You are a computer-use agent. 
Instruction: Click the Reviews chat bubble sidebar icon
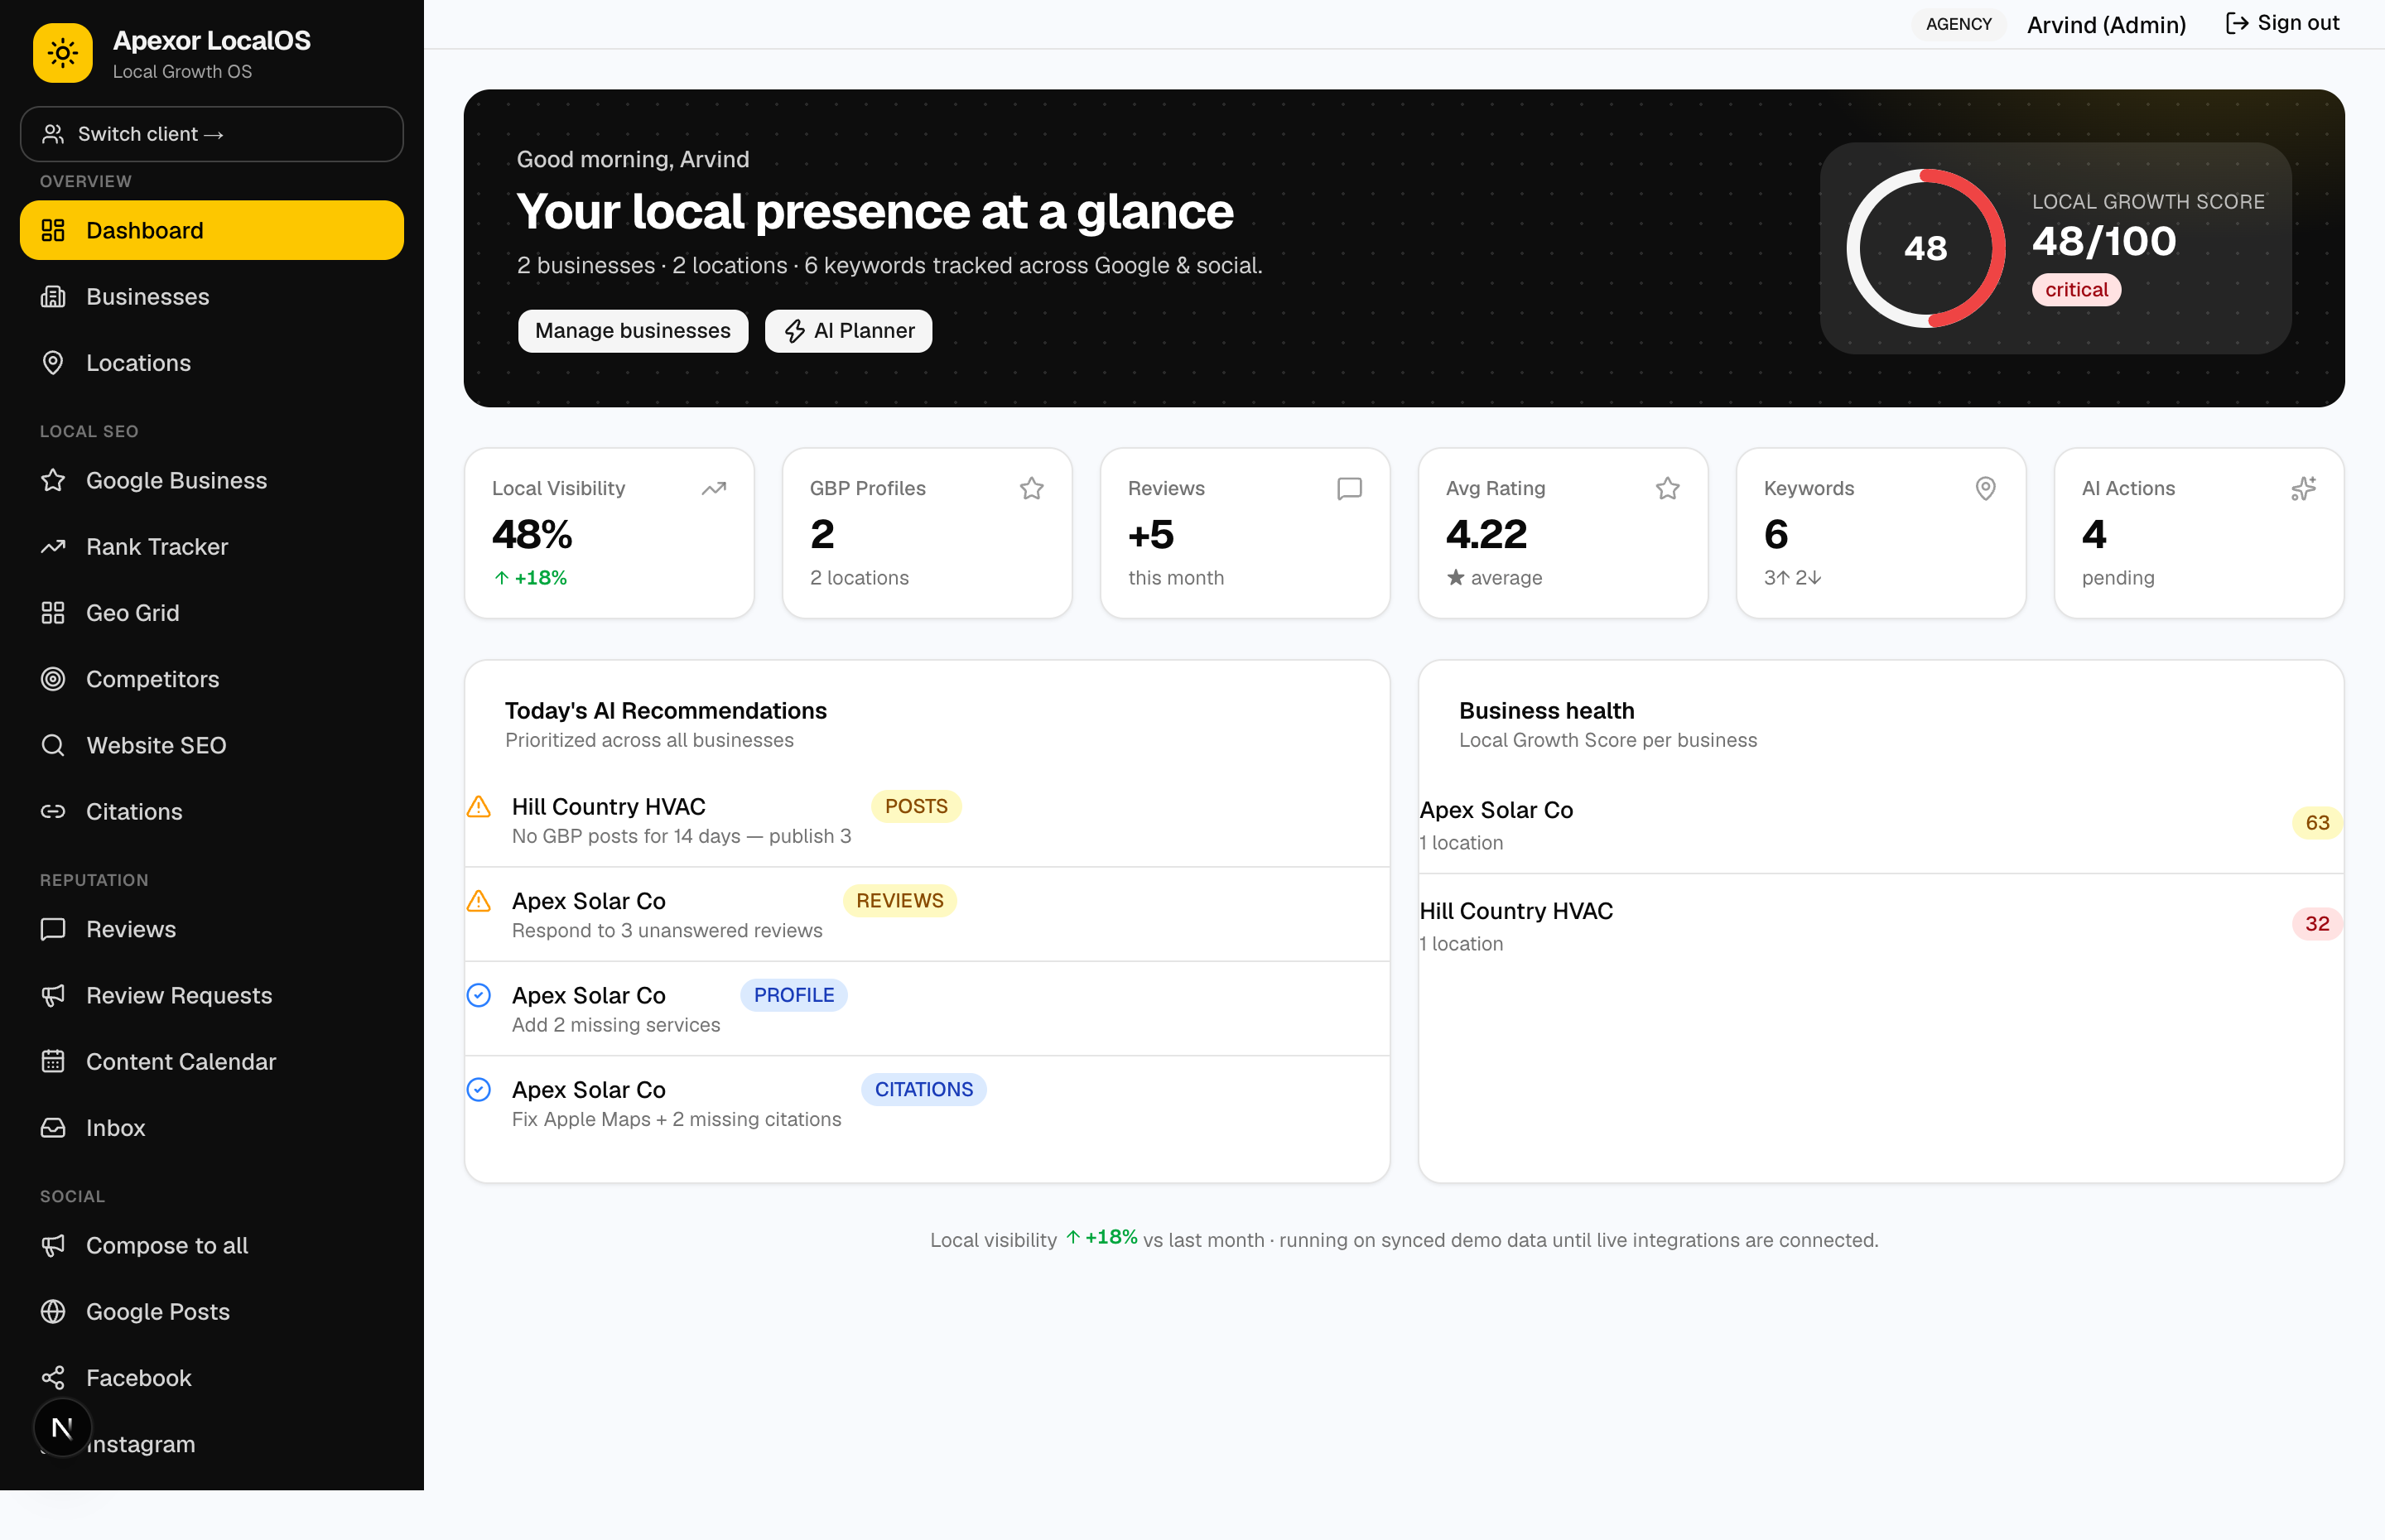pyautogui.click(x=53, y=929)
